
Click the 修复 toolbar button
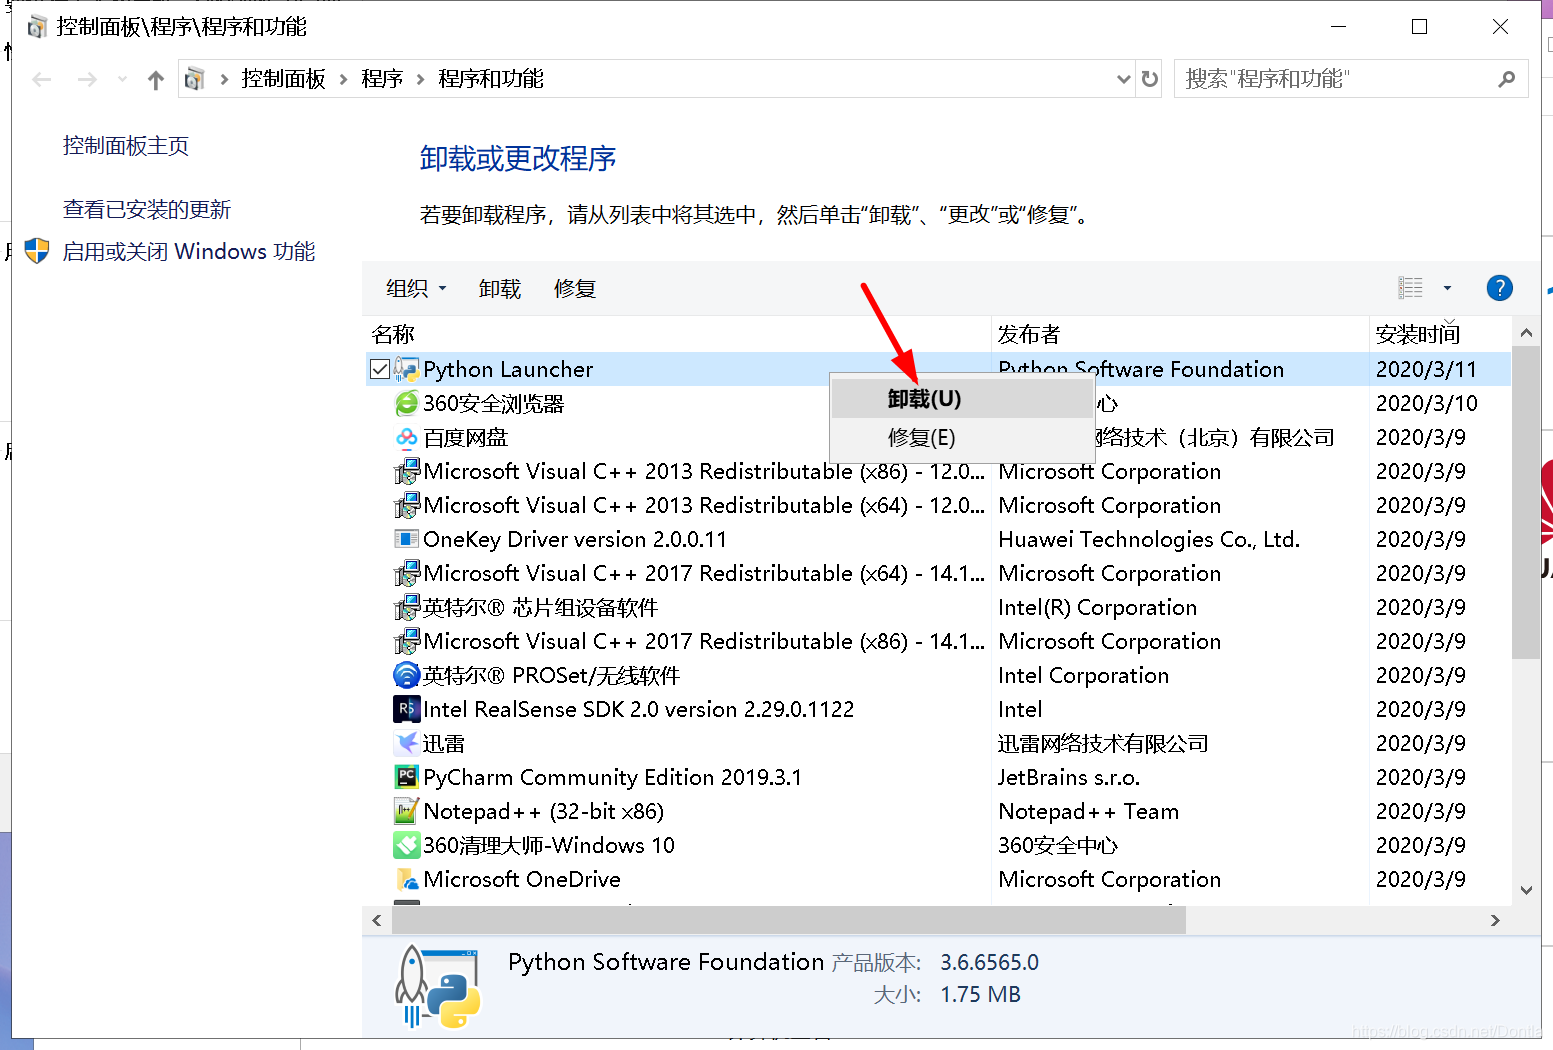[x=575, y=288]
